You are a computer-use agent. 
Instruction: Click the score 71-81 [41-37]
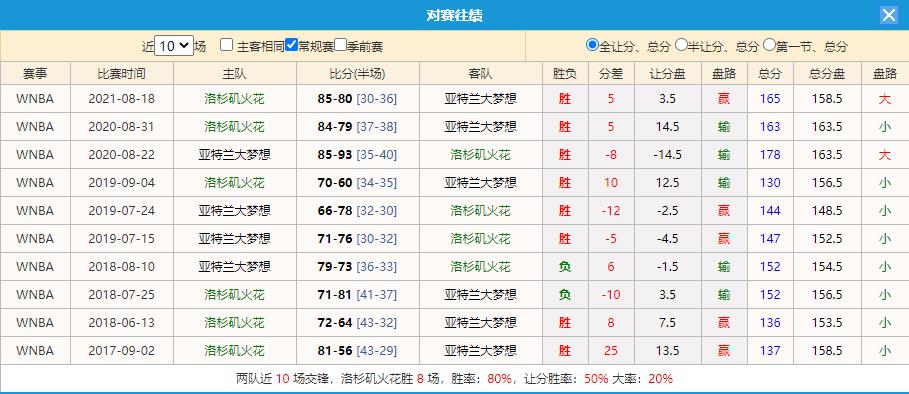coord(358,294)
